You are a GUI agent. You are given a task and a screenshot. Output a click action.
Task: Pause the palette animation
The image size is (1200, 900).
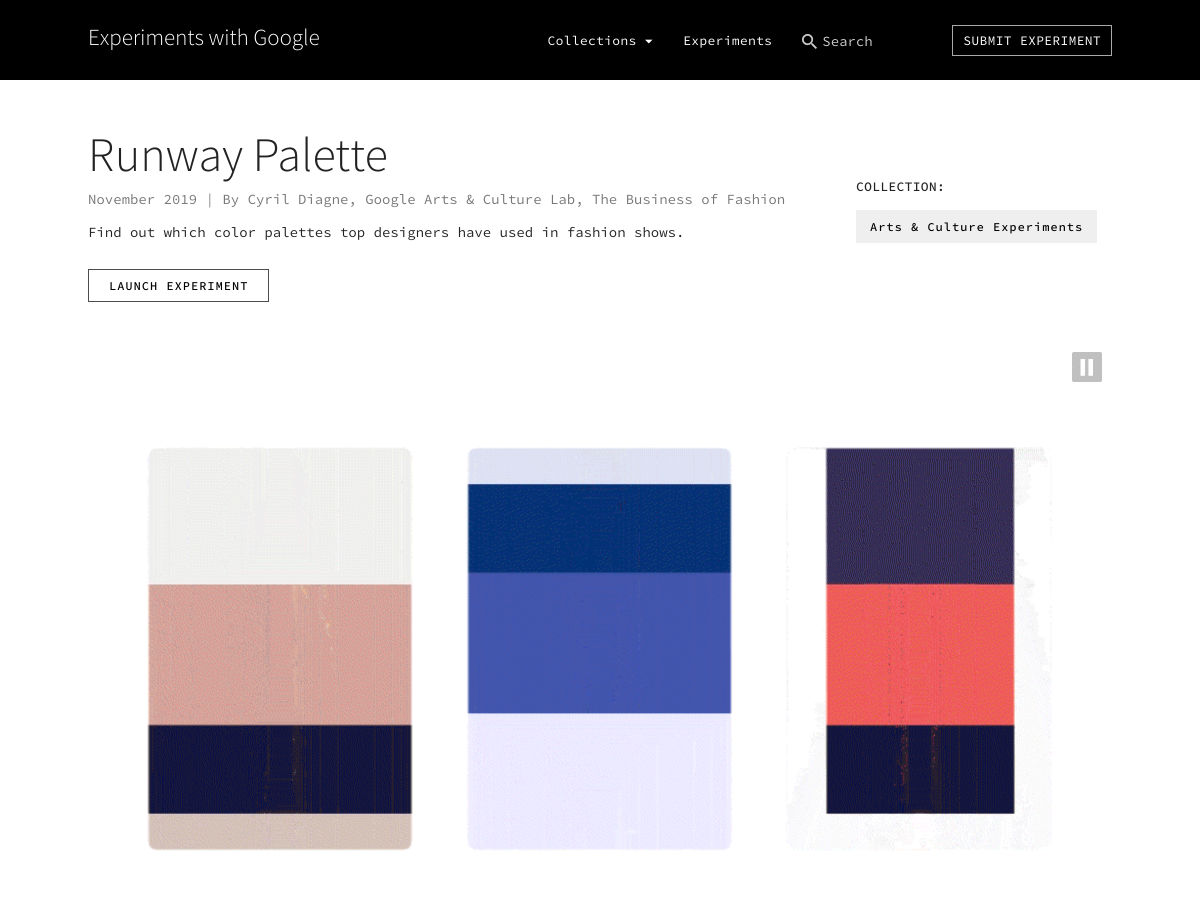click(1086, 367)
